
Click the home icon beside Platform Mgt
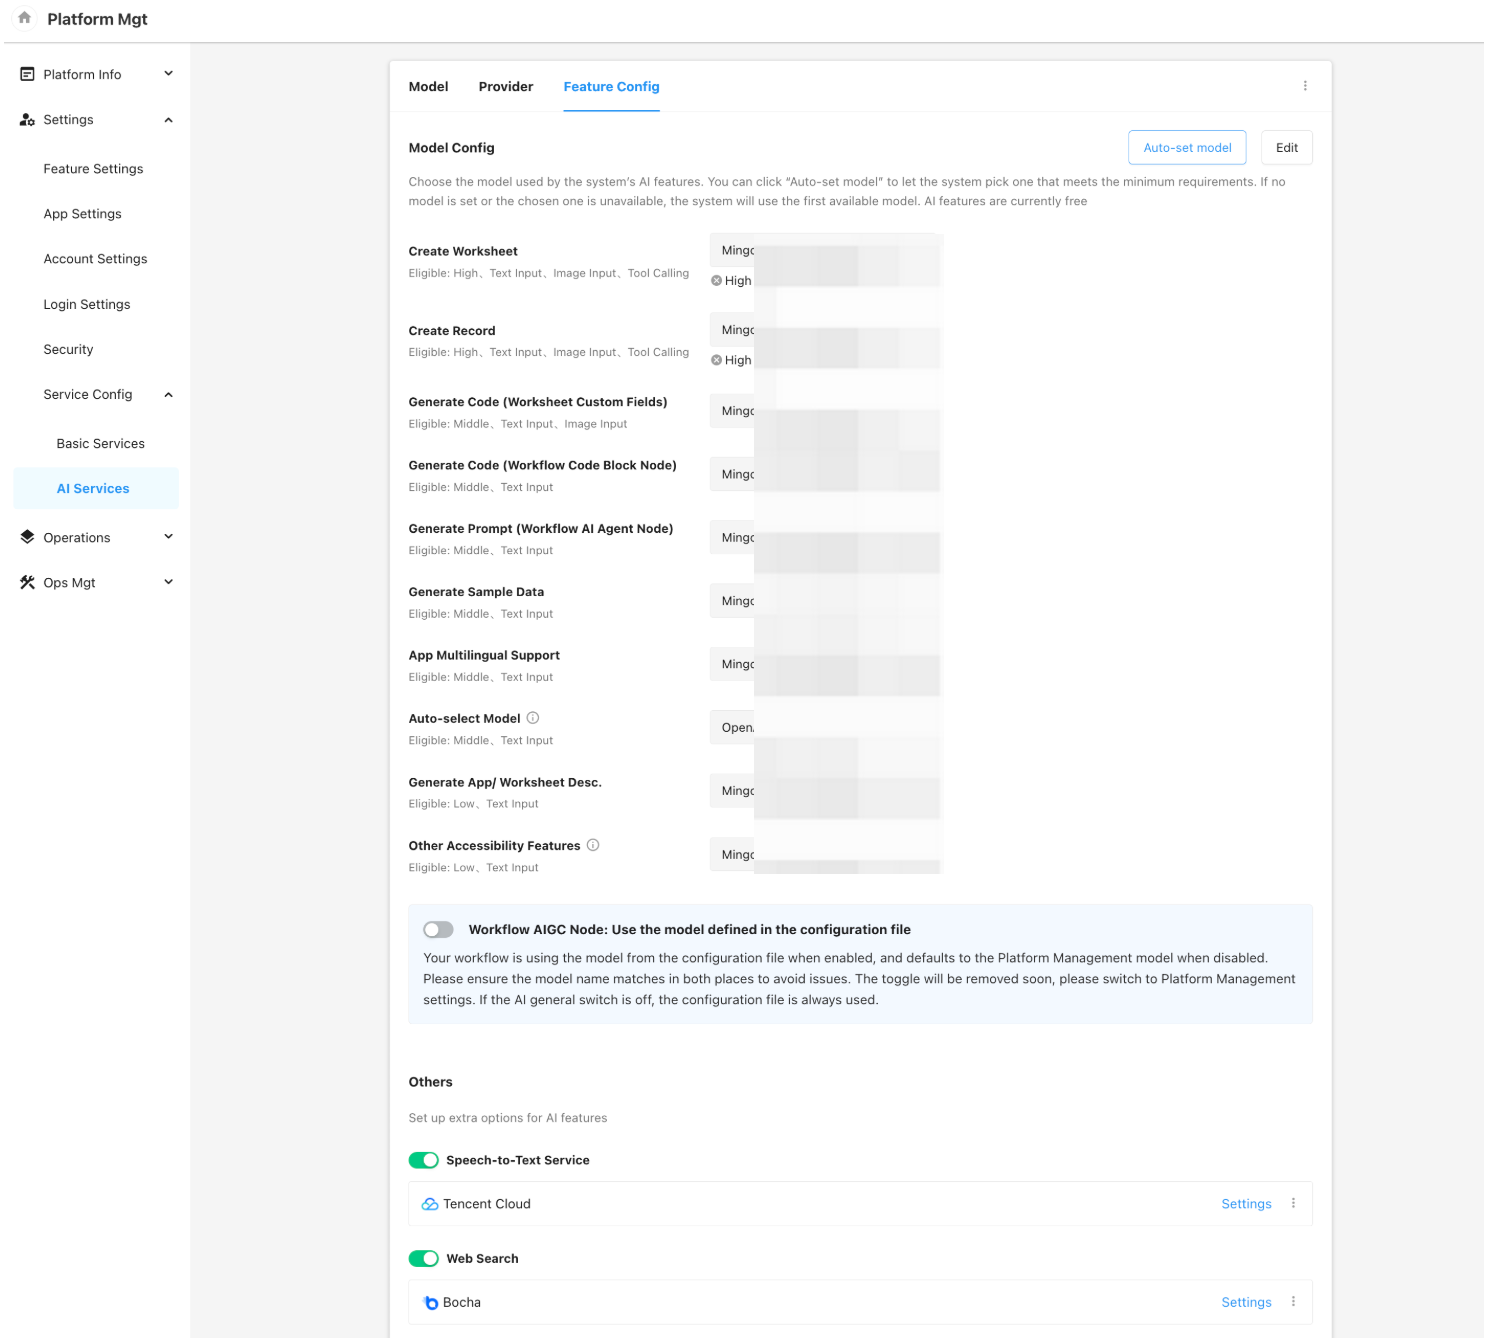(25, 18)
